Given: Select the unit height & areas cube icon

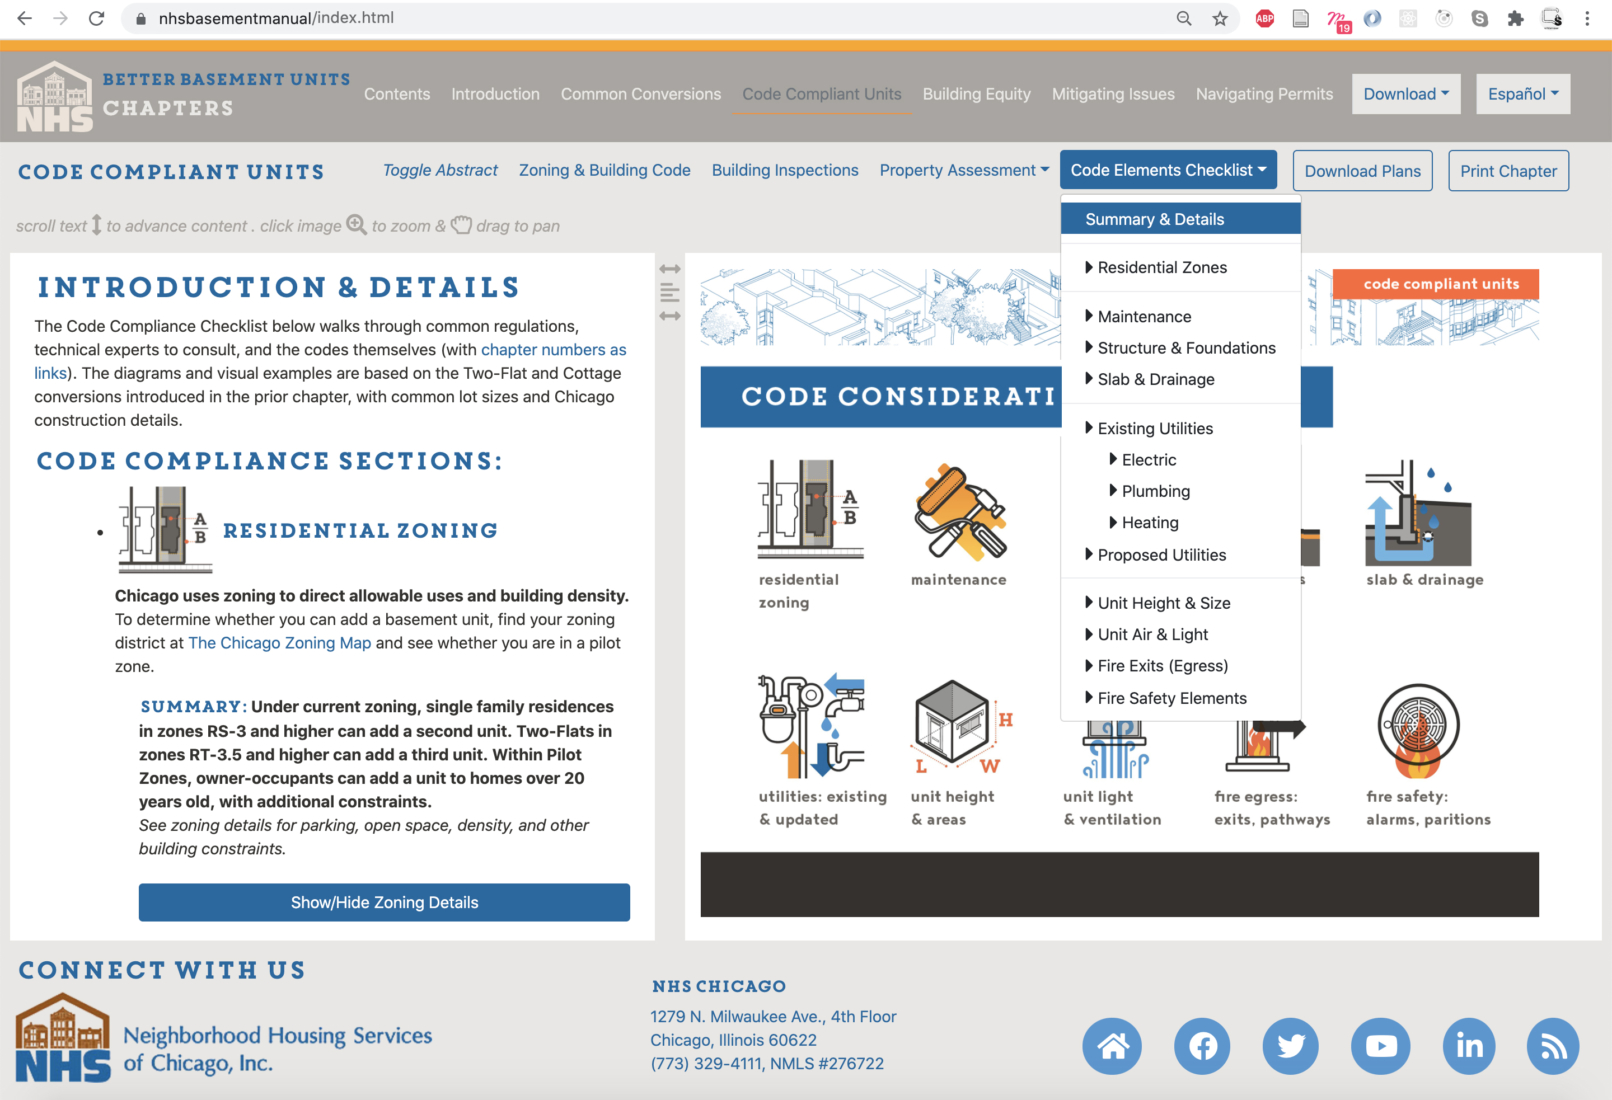Looking at the screenshot, I should 957,727.
